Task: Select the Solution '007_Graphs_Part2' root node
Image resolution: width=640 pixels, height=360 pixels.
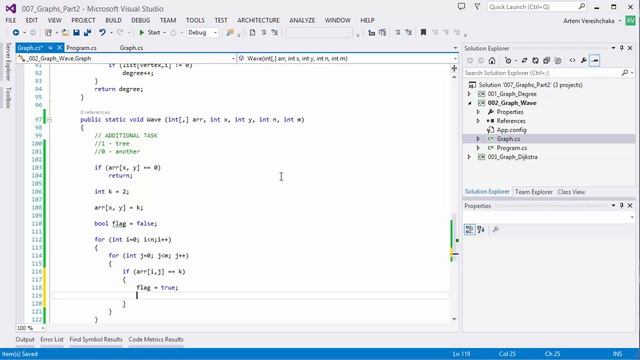Action: [530, 85]
